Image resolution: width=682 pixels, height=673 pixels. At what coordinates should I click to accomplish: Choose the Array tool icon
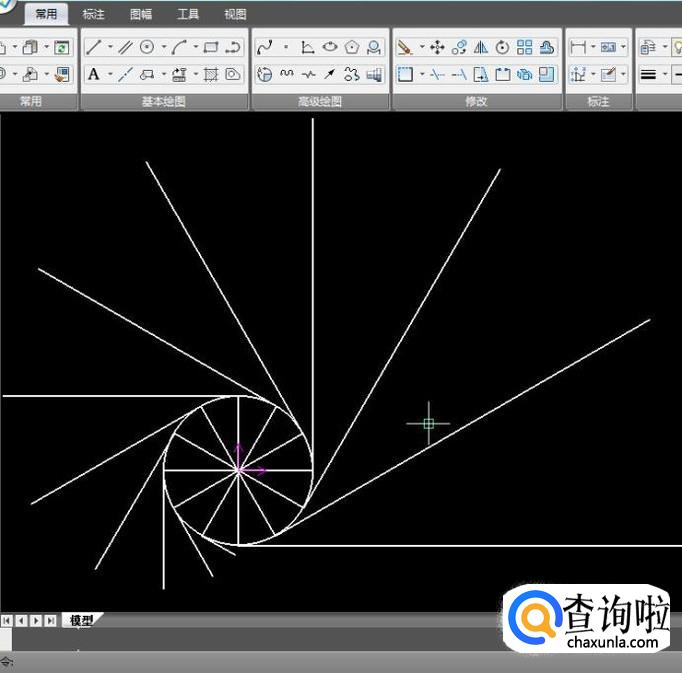click(525, 47)
